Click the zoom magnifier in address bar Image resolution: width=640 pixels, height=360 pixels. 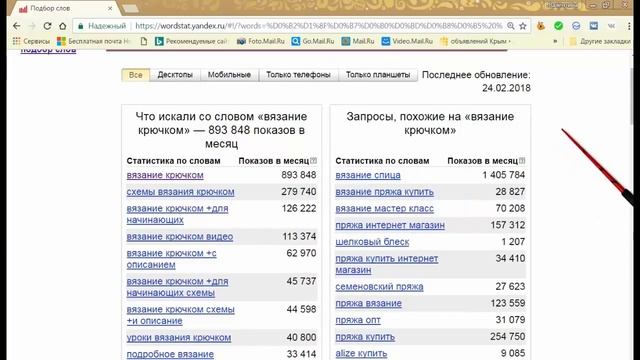point(511,26)
